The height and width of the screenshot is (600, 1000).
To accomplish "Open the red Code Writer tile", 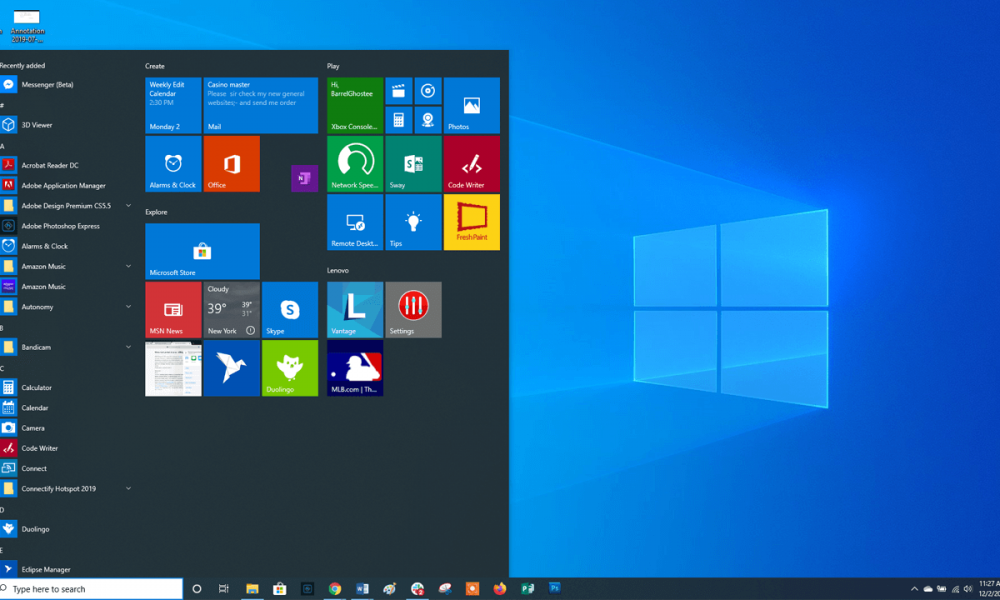I will 472,164.
